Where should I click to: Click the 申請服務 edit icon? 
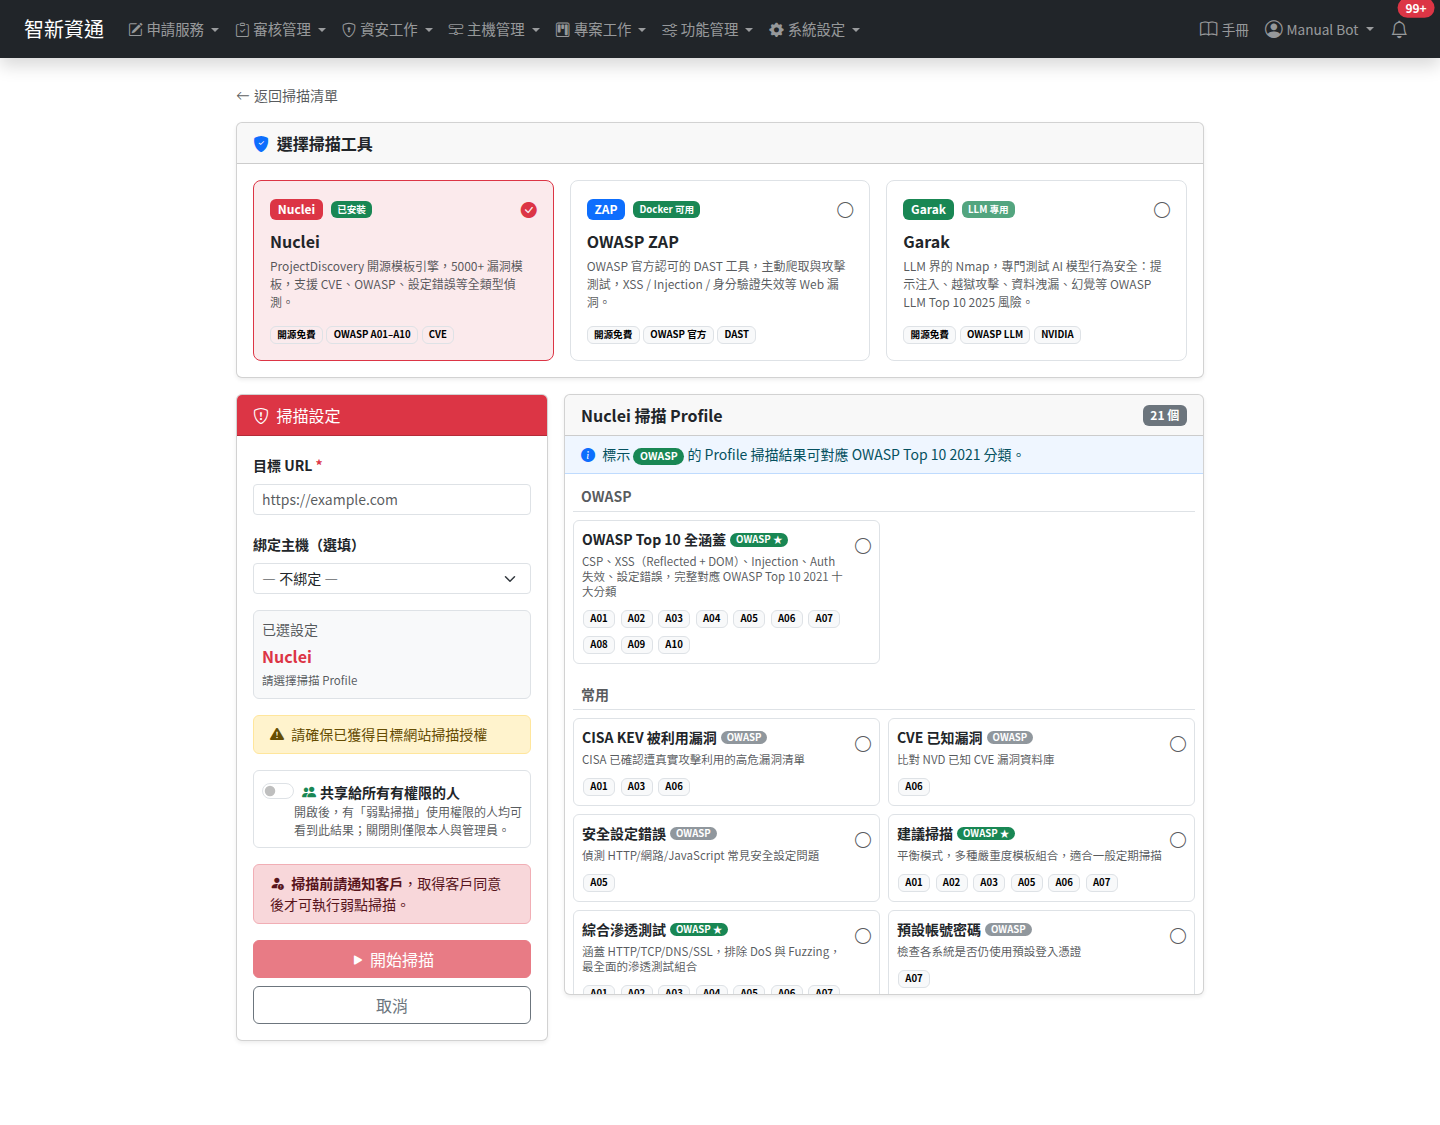(x=136, y=30)
